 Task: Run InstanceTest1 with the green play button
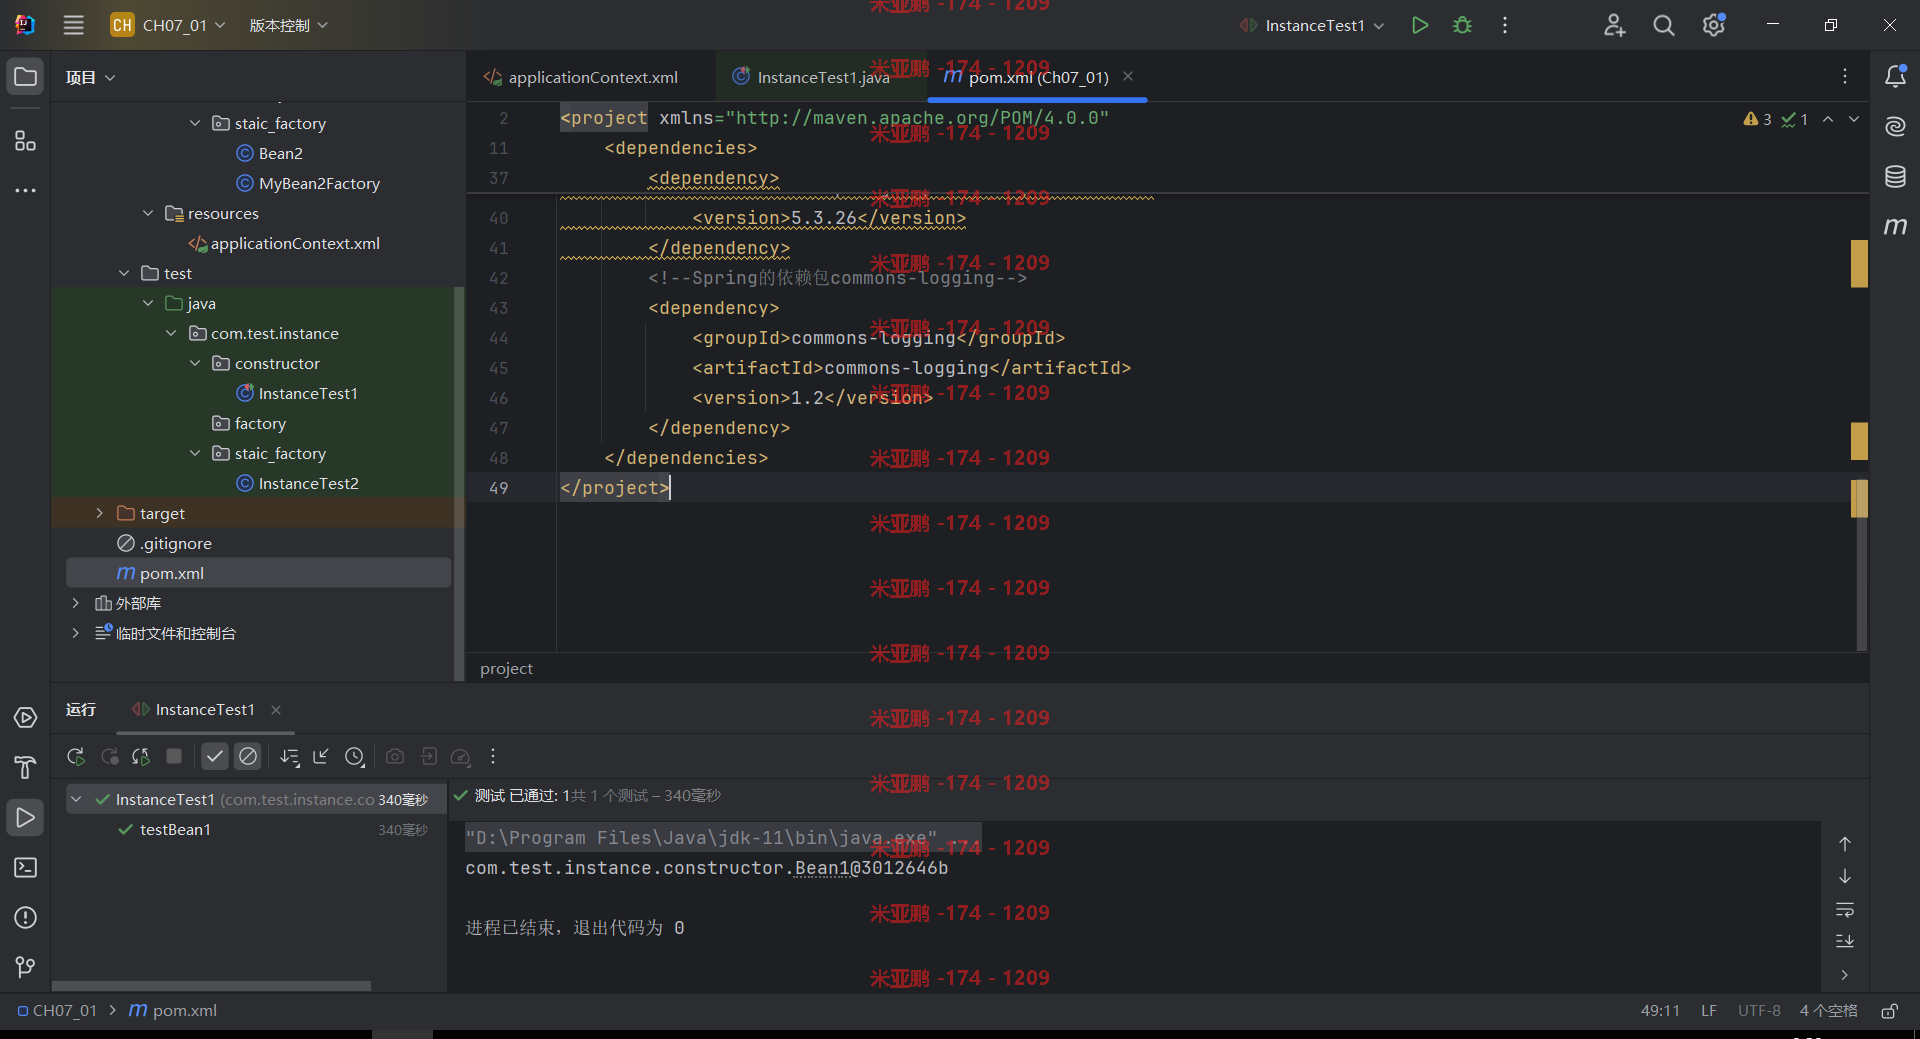(1419, 25)
